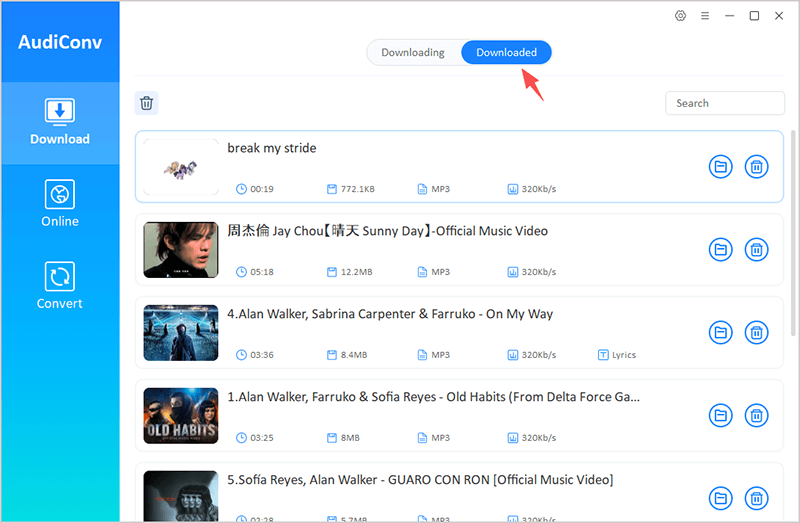800x523 pixels.
Task: Click 320Kb/s bitrate on Jay Chou row
Action: tap(539, 272)
